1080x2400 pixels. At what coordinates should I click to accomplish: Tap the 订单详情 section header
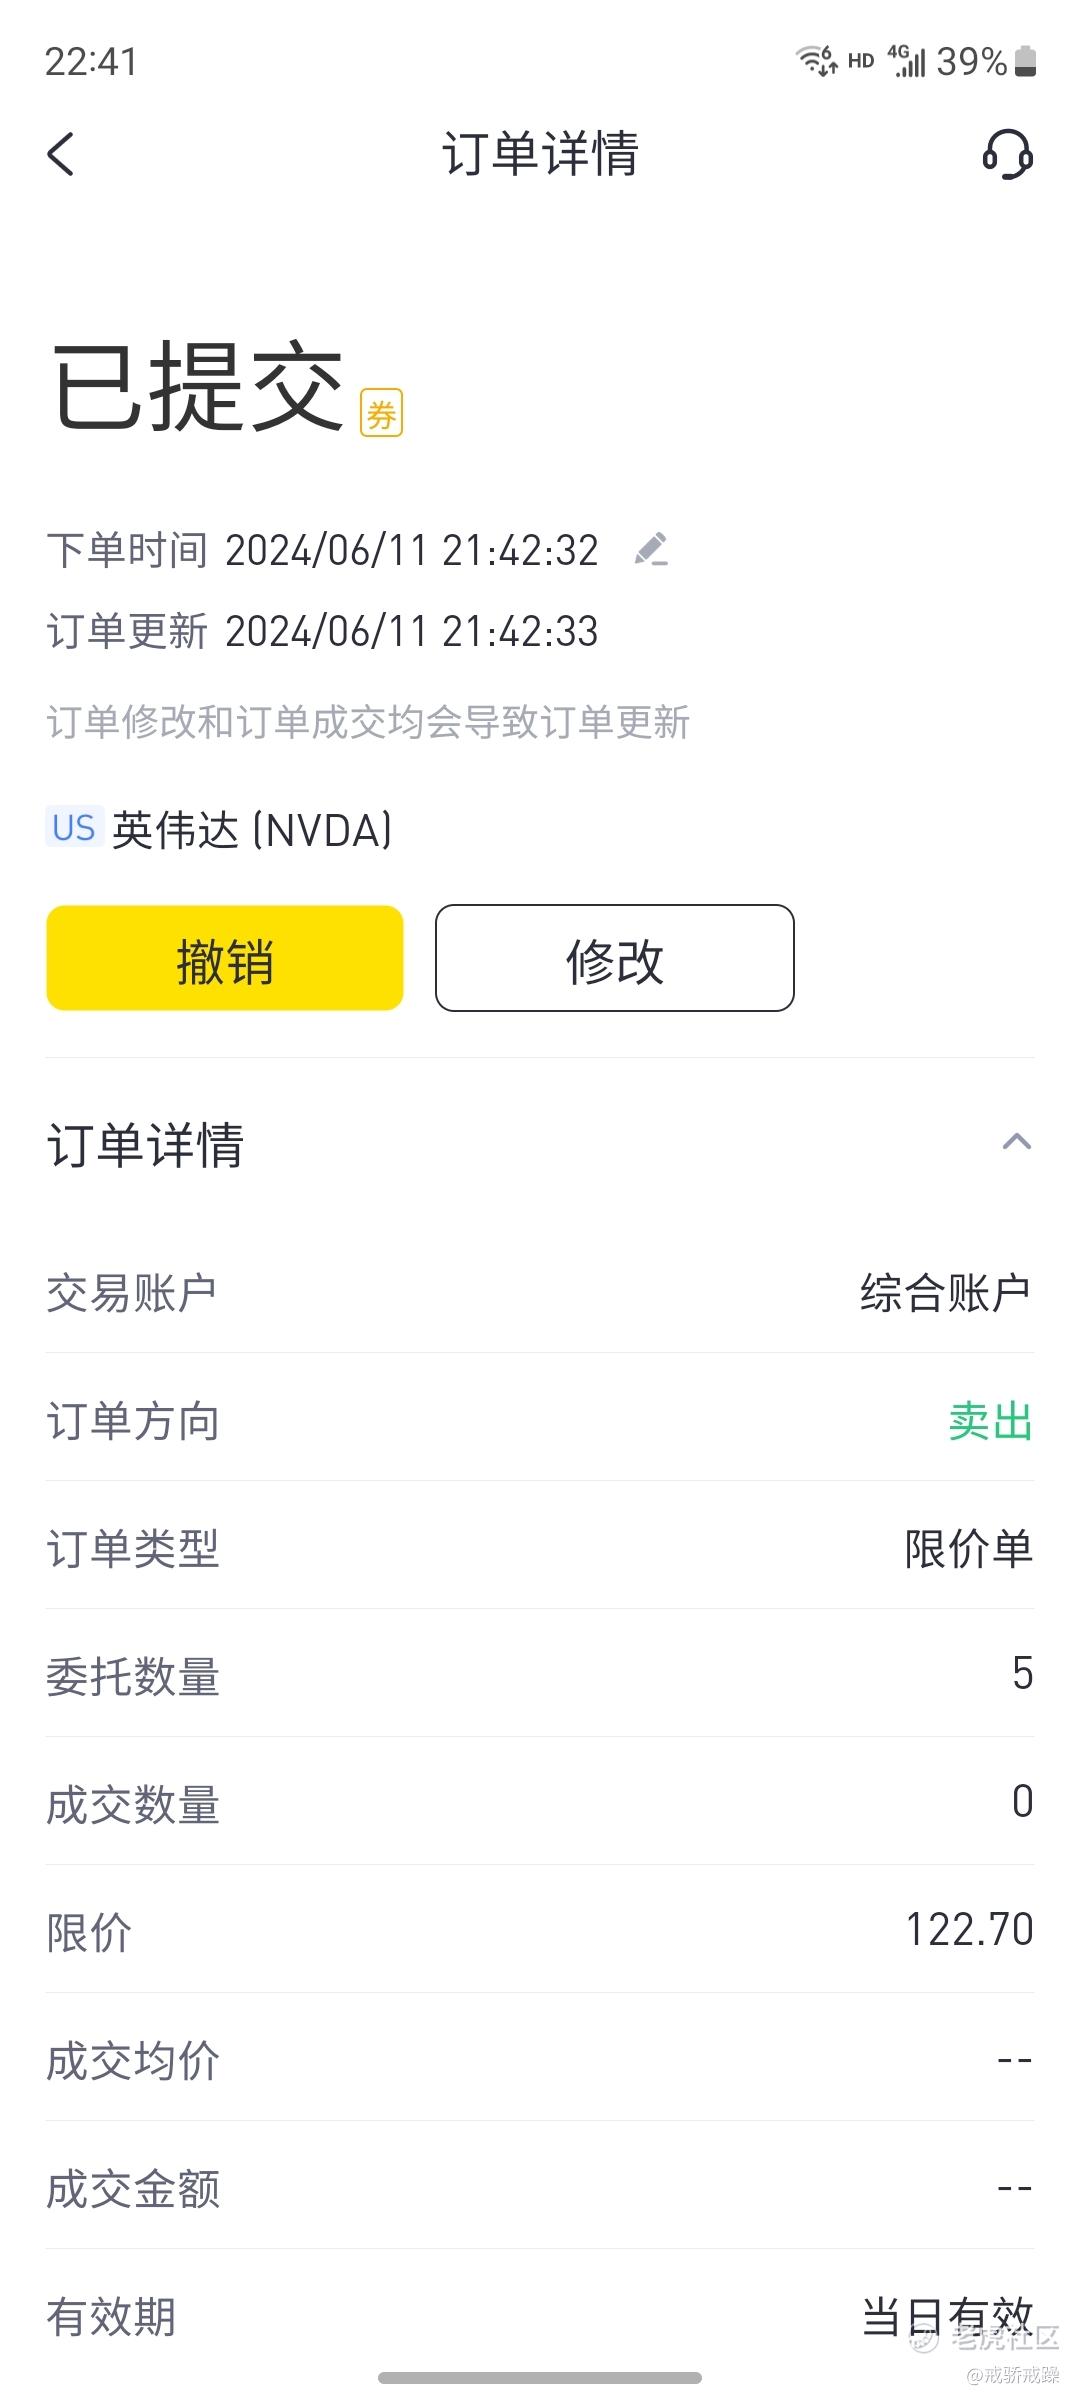click(x=145, y=1144)
